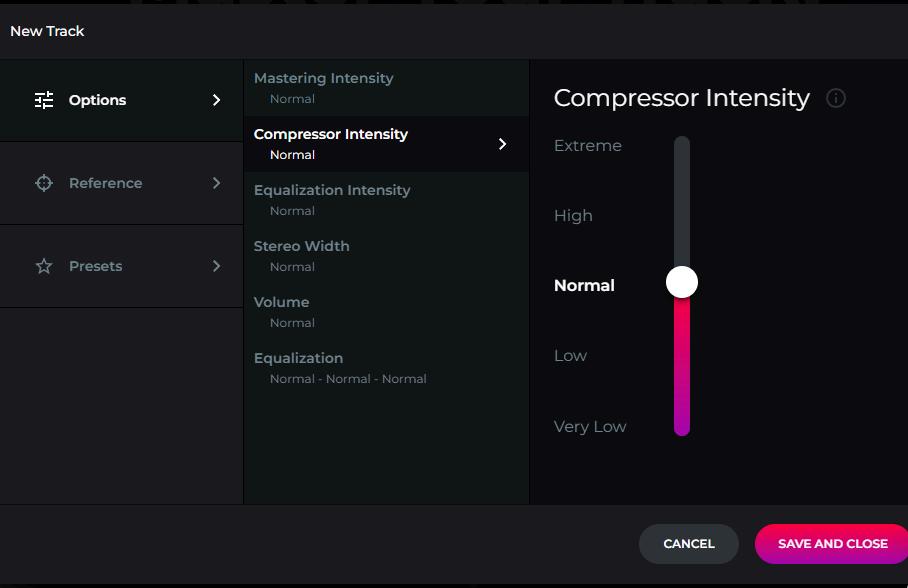Open the Equalization Normal - Normal - Normal setting
908x588 pixels.
pyautogui.click(x=340, y=367)
